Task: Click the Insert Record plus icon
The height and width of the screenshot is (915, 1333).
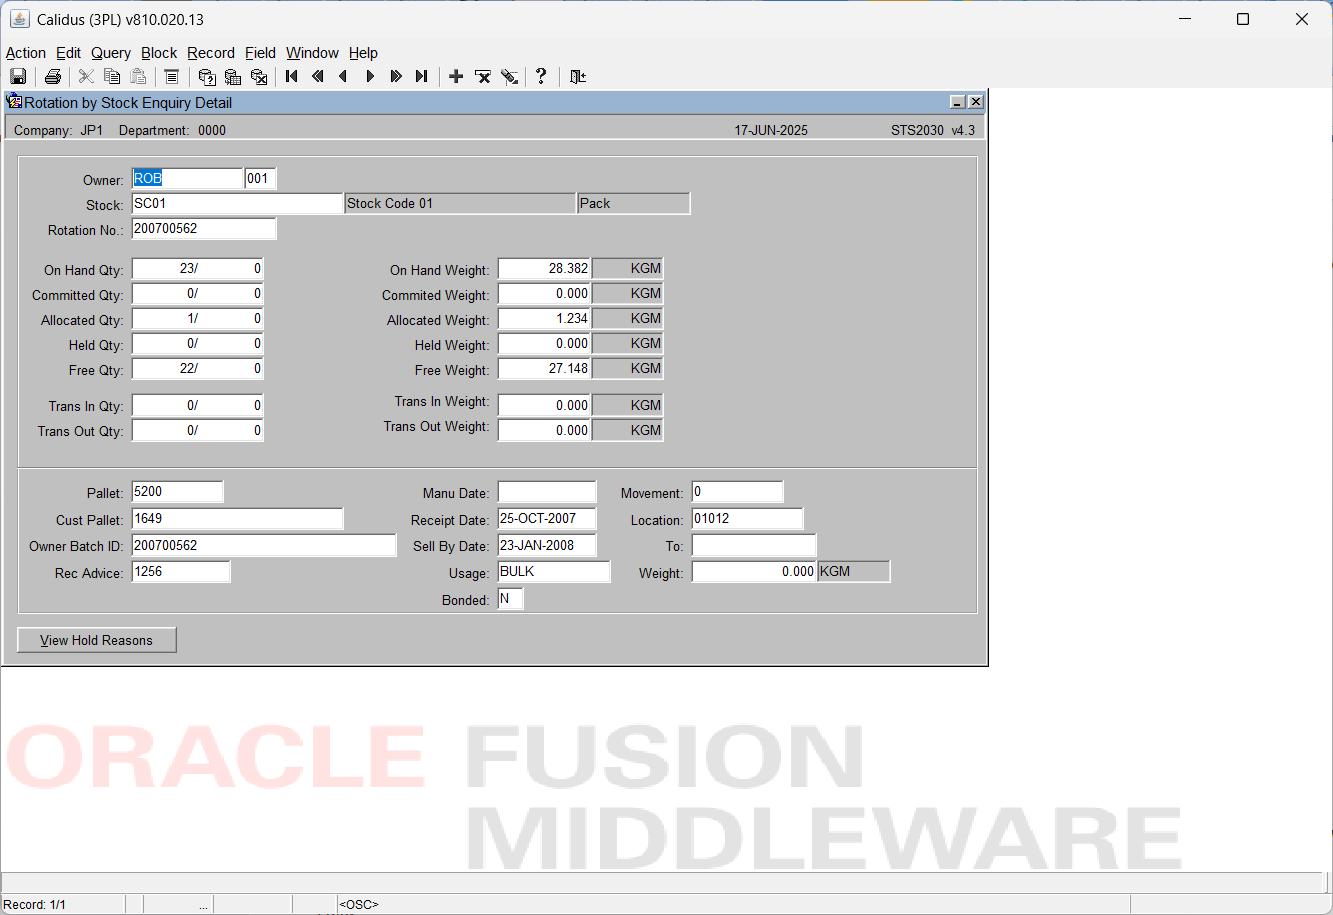Action: click(x=456, y=76)
